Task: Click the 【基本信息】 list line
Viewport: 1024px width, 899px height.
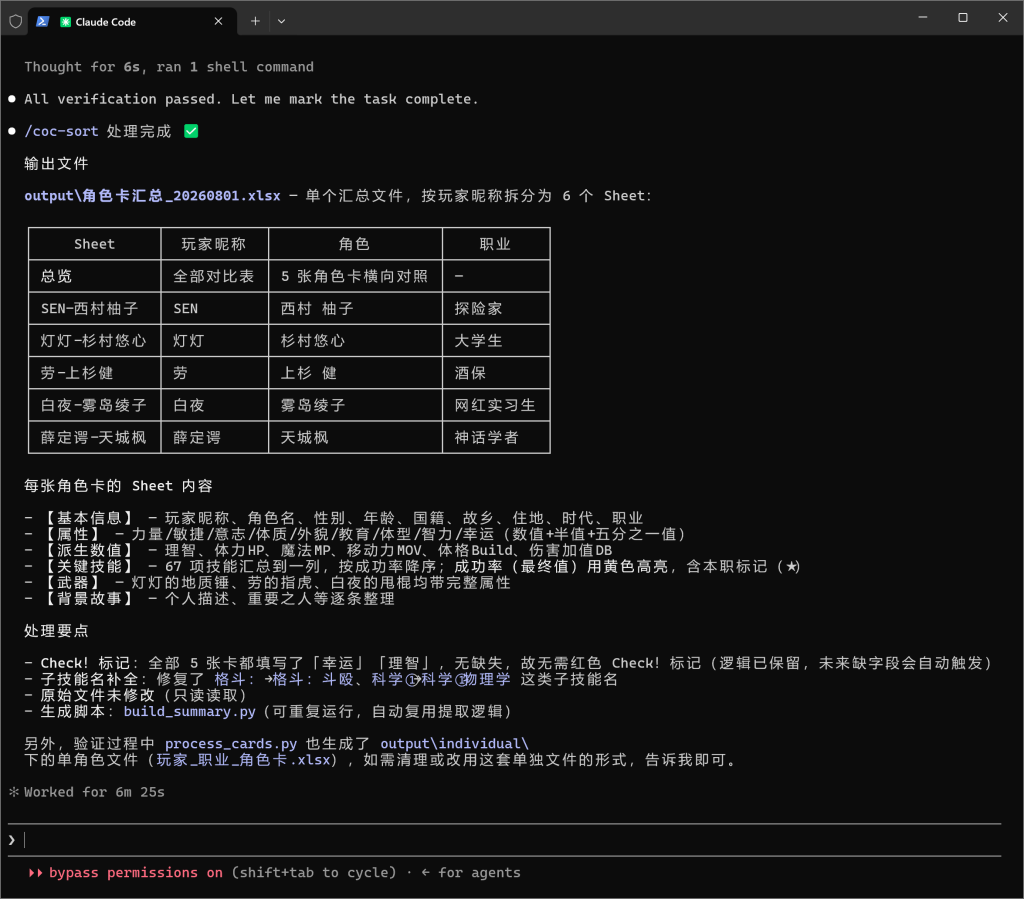Action: pyautogui.click(x=334, y=518)
